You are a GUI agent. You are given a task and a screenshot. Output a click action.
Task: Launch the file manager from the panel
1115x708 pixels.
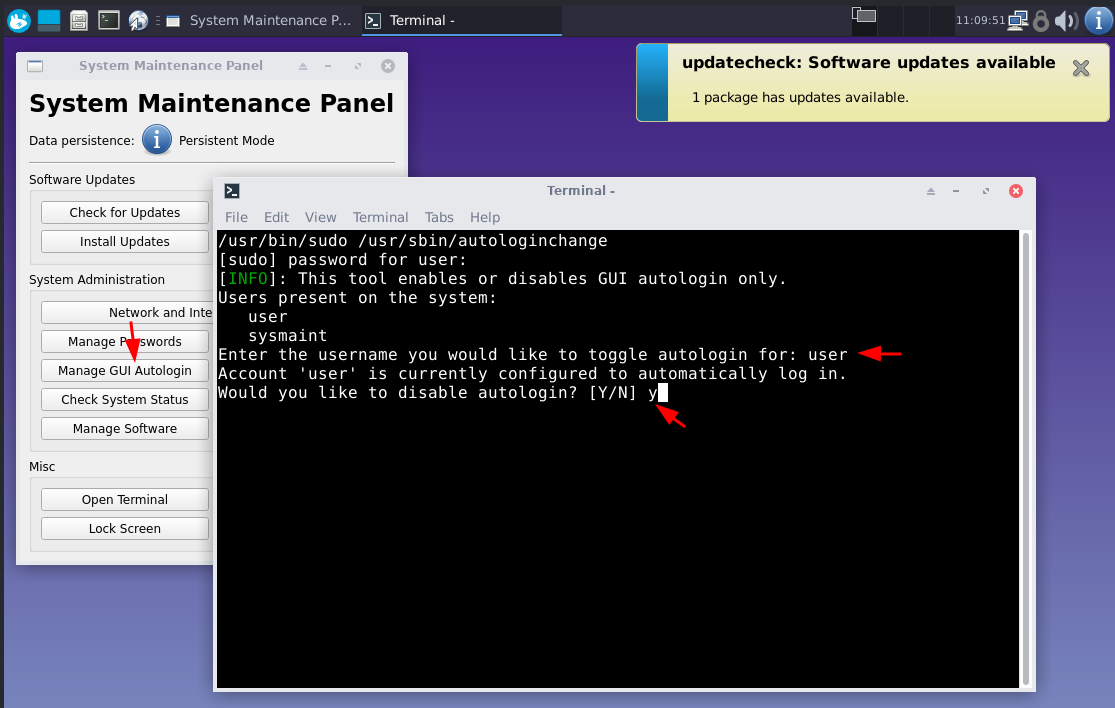coord(79,19)
